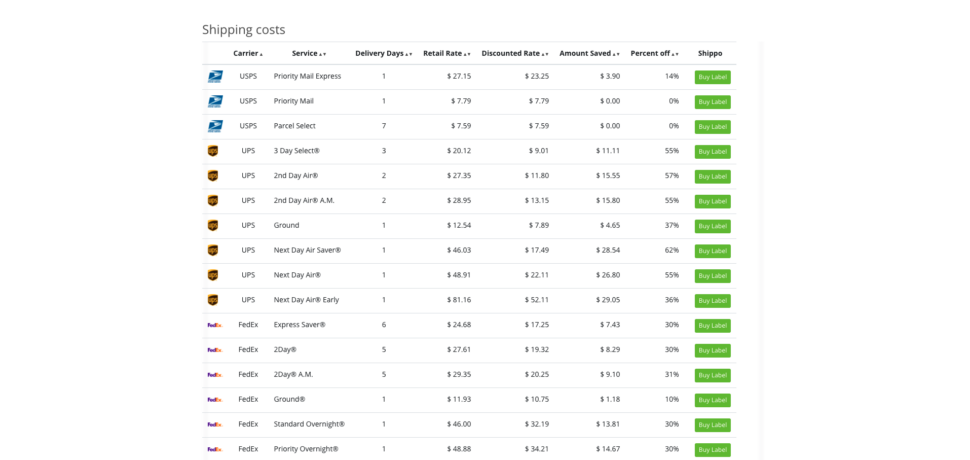Click the FedEx logo for 2Day® at $27.61

[x=215, y=349]
